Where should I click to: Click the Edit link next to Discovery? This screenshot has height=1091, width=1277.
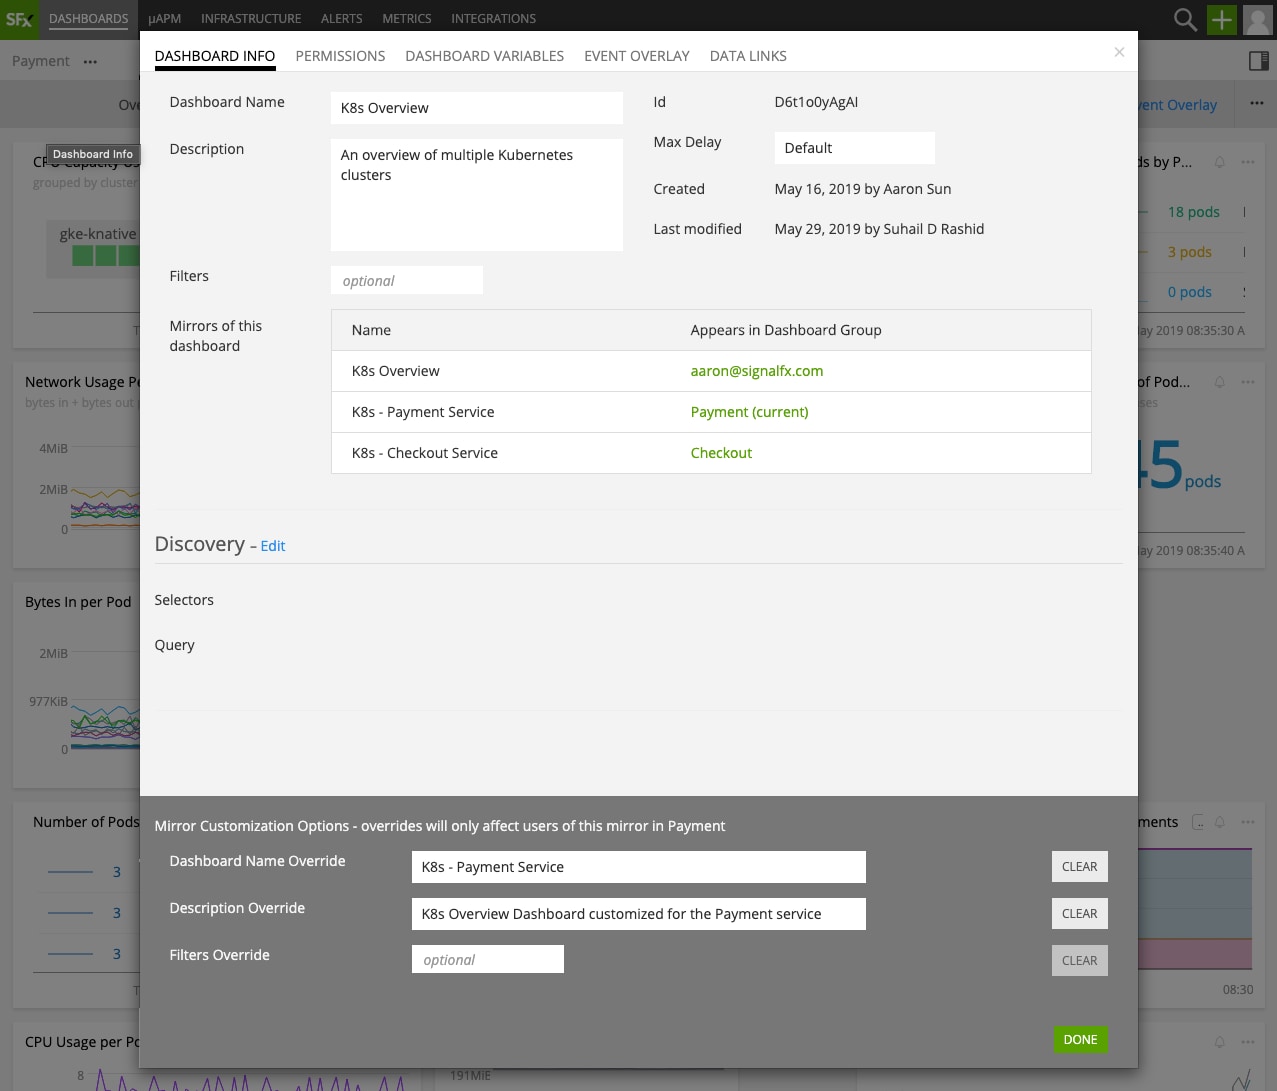coord(273,546)
